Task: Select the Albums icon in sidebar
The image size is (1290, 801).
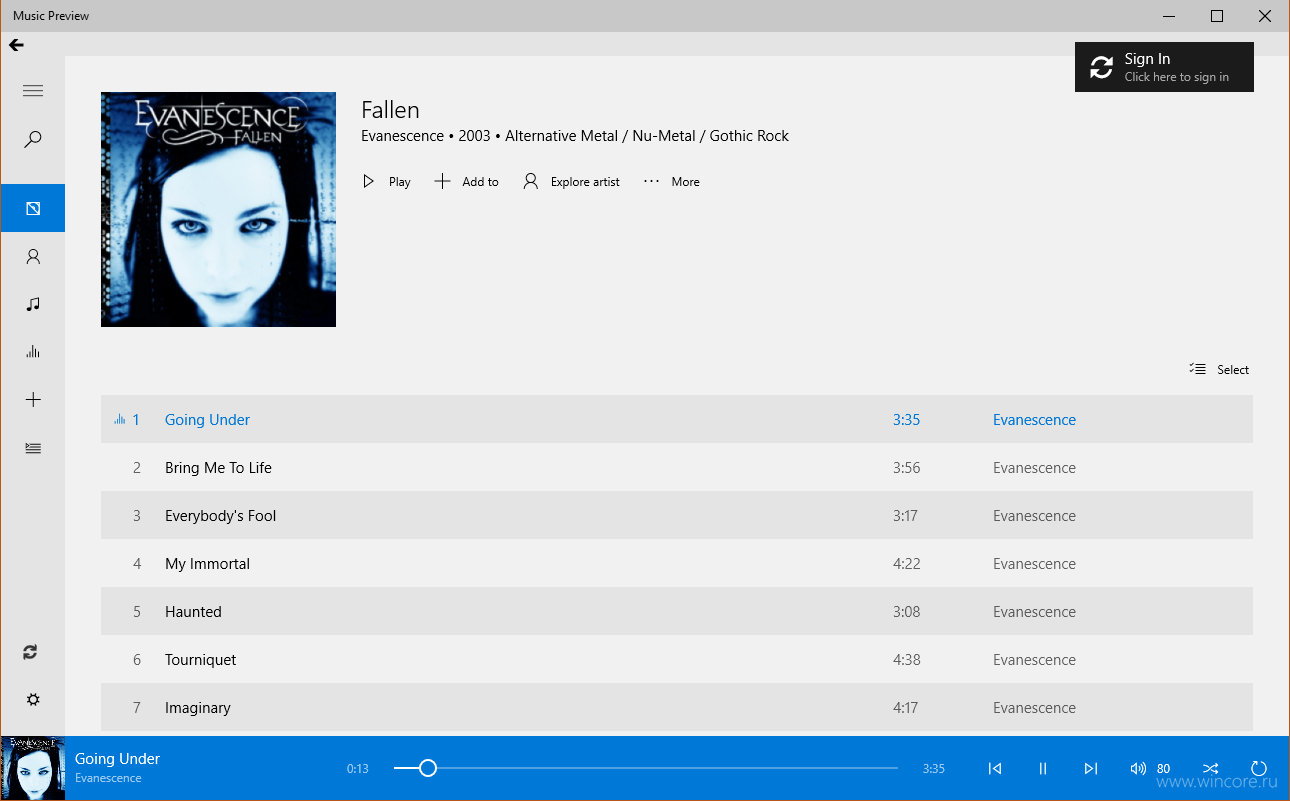Action: tap(33, 208)
